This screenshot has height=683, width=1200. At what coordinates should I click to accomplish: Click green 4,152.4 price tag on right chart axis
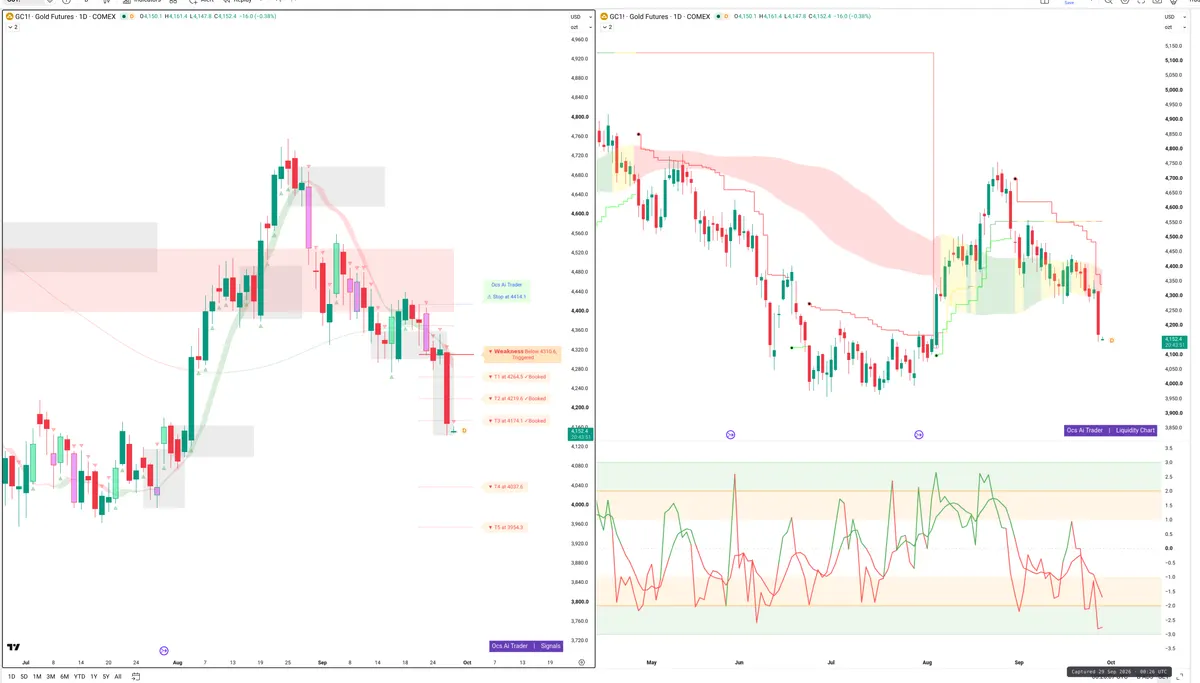pyautogui.click(x=1176, y=342)
